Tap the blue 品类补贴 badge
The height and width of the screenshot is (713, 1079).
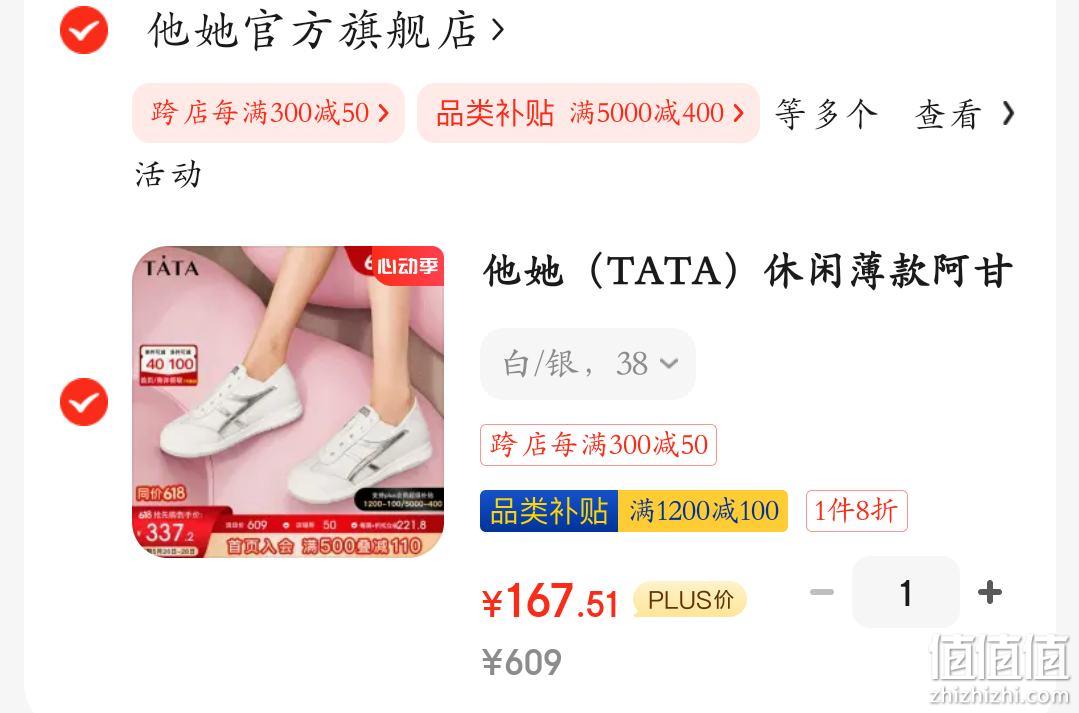click(x=549, y=511)
